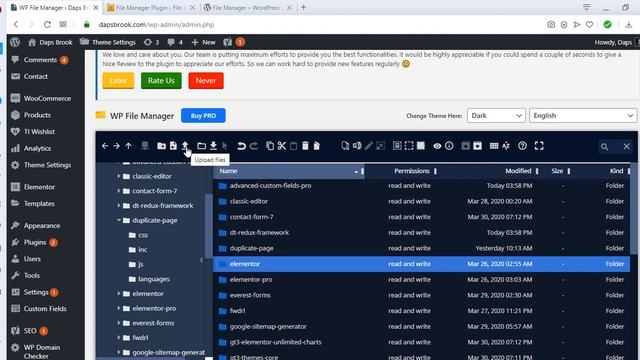Empty the folder using toolbar icon

(x=317, y=146)
